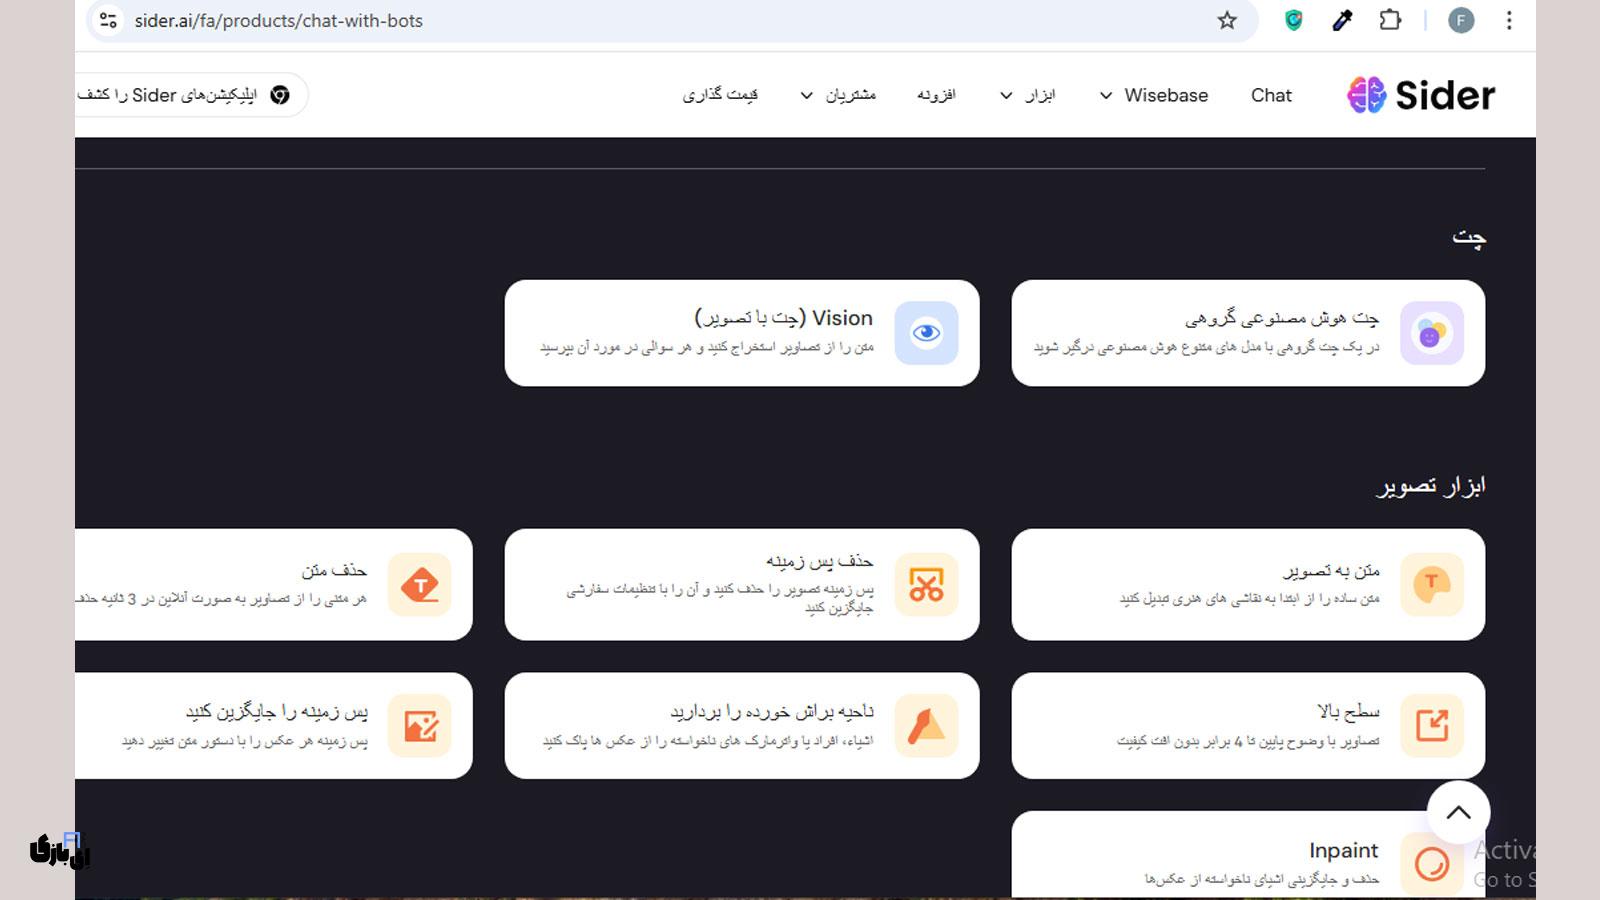
Task: Click the text-to-image T icon
Action: point(1432,584)
